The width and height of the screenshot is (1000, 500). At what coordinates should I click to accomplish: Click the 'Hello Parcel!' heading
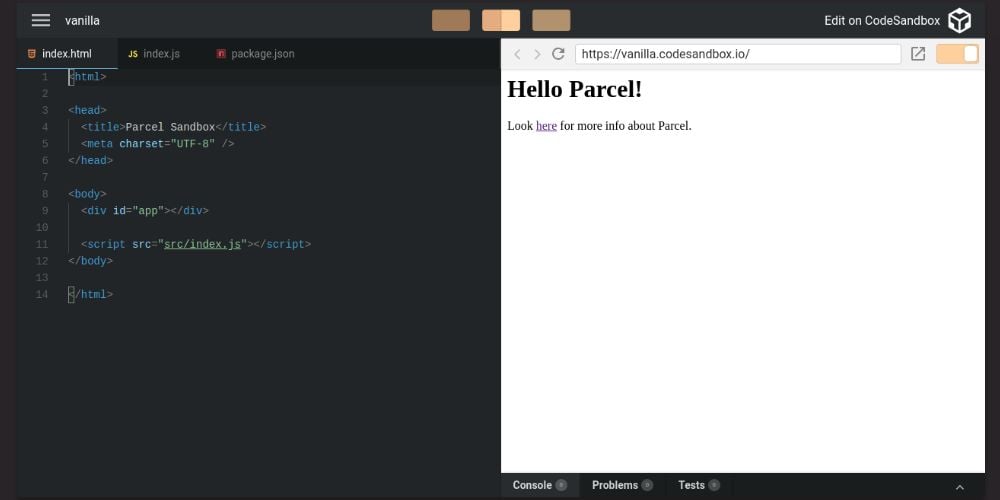[x=575, y=89]
